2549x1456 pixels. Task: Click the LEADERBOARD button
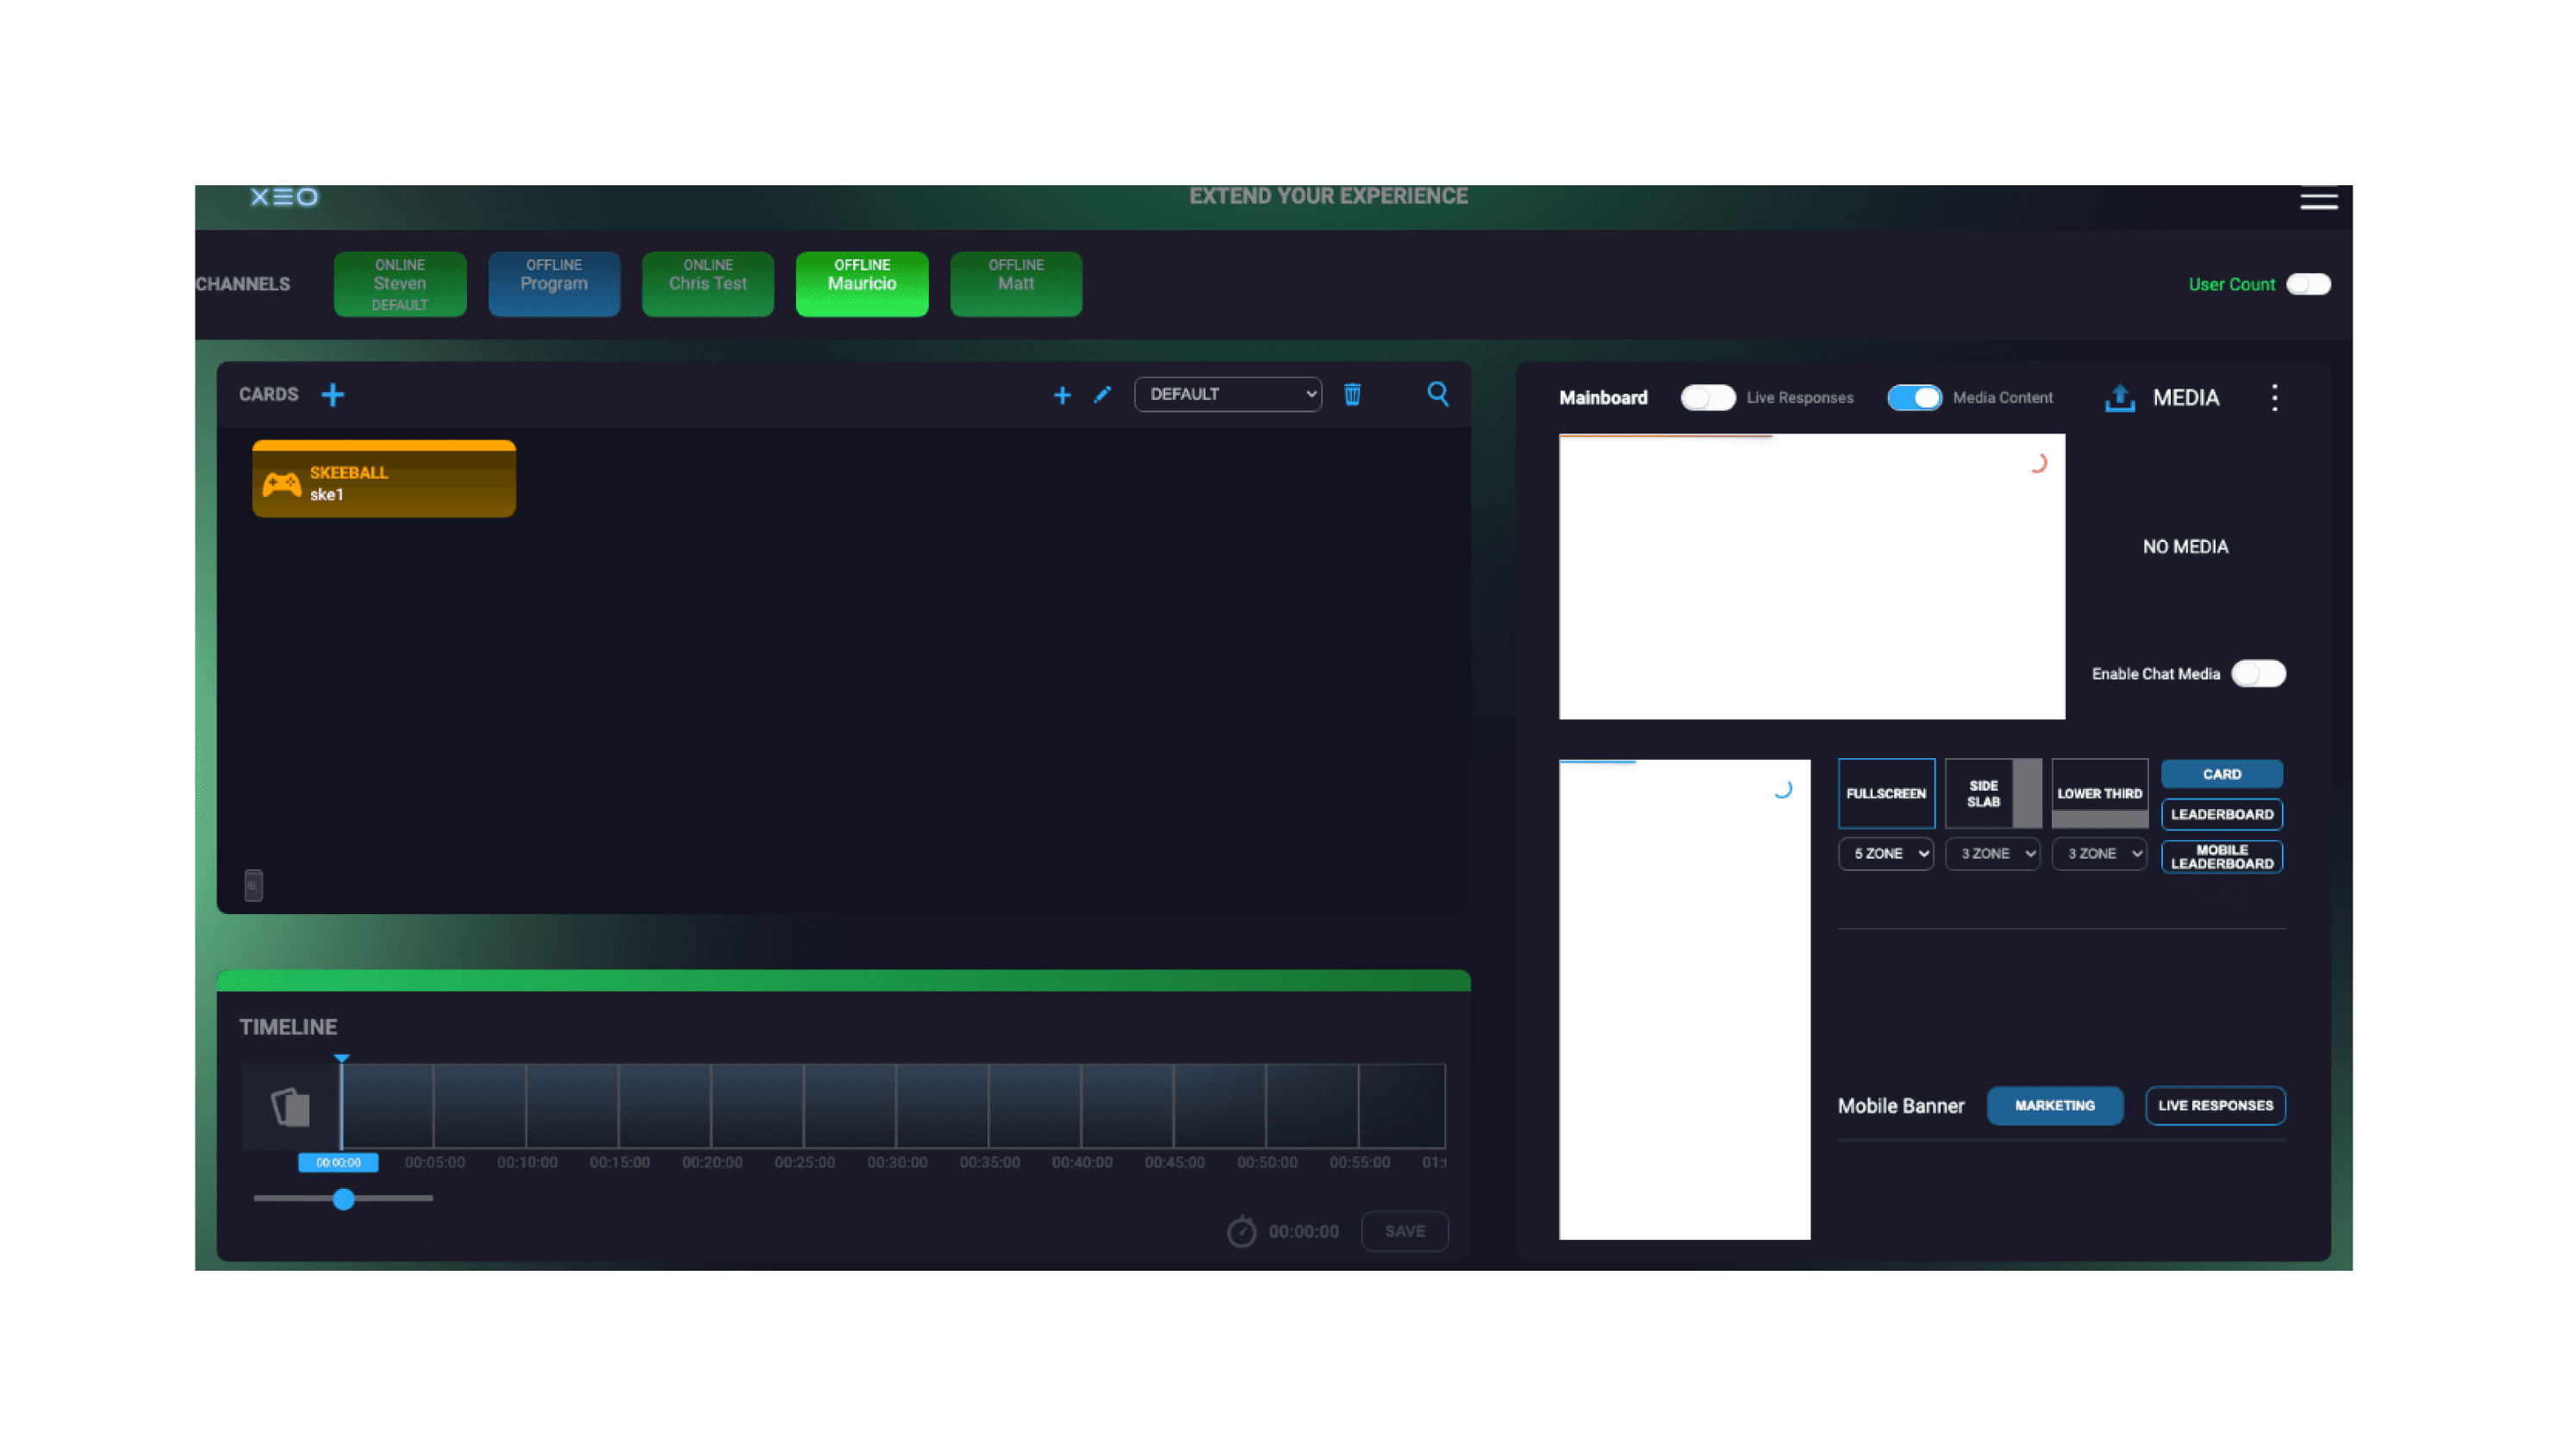(x=2221, y=814)
